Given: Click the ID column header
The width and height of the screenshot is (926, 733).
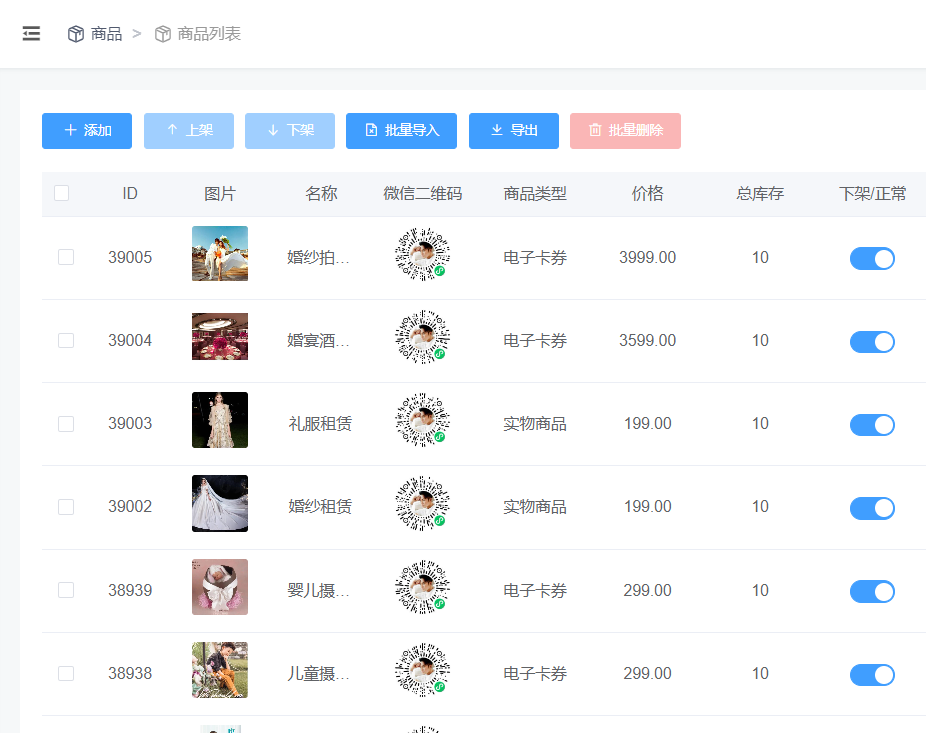Looking at the screenshot, I should coord(130,194).
